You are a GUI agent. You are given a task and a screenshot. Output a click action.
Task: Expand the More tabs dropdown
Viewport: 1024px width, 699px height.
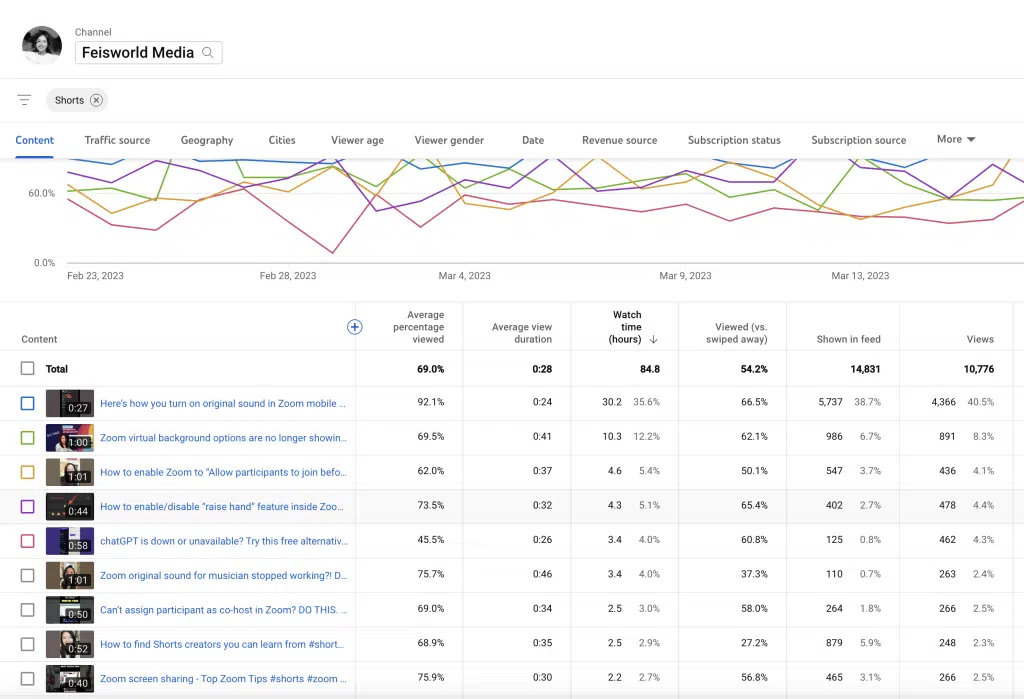955,139
